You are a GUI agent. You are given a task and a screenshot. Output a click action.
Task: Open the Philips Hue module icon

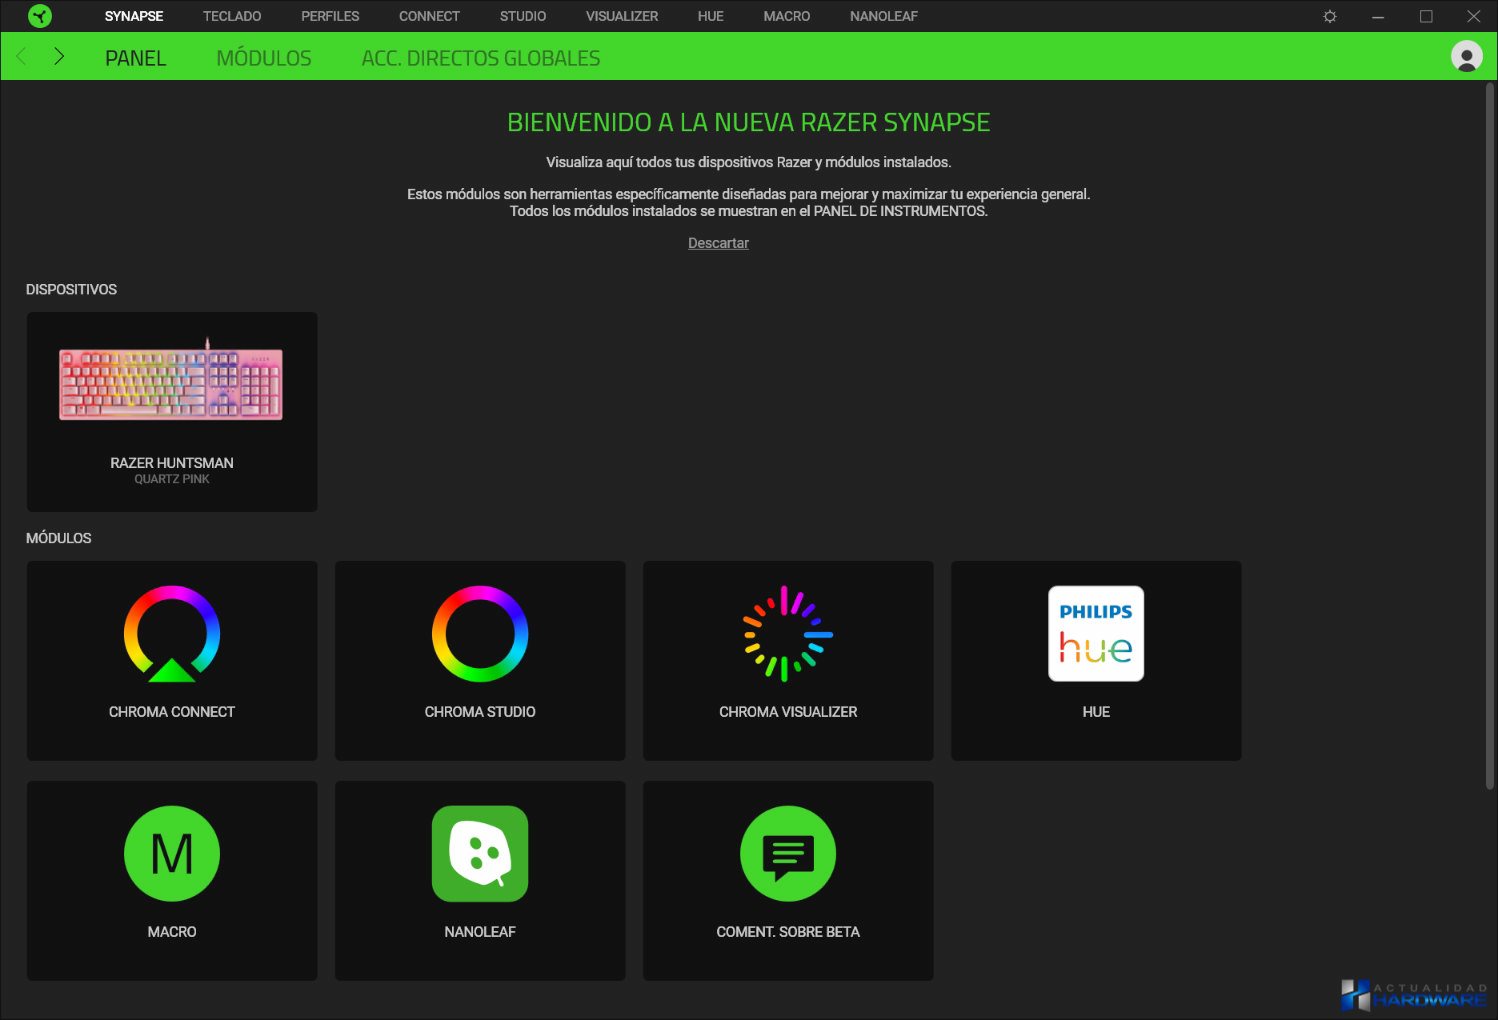coord(1096,634)
